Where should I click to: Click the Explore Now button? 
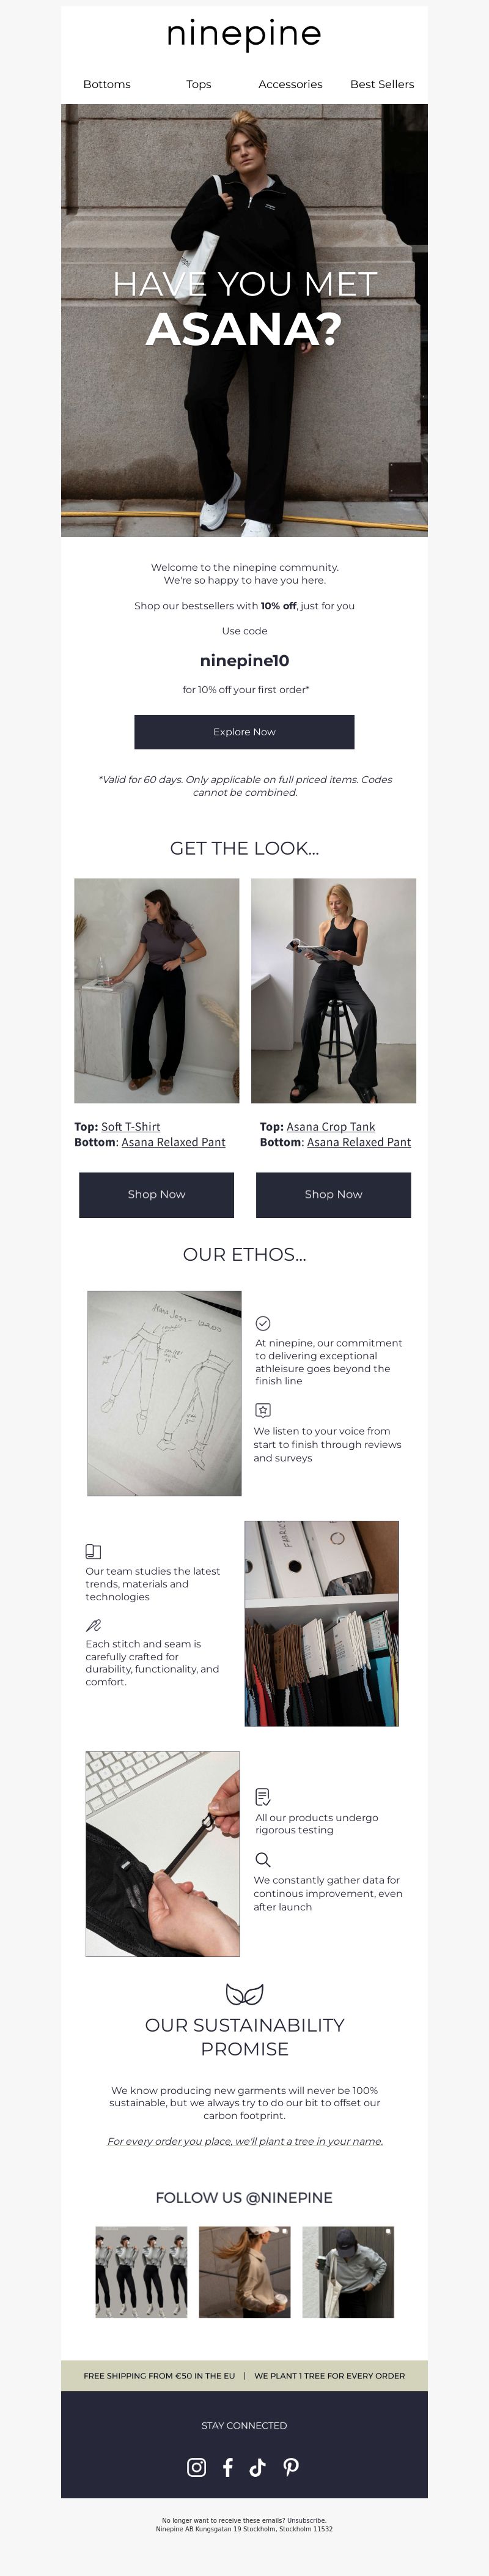[244, 732]
